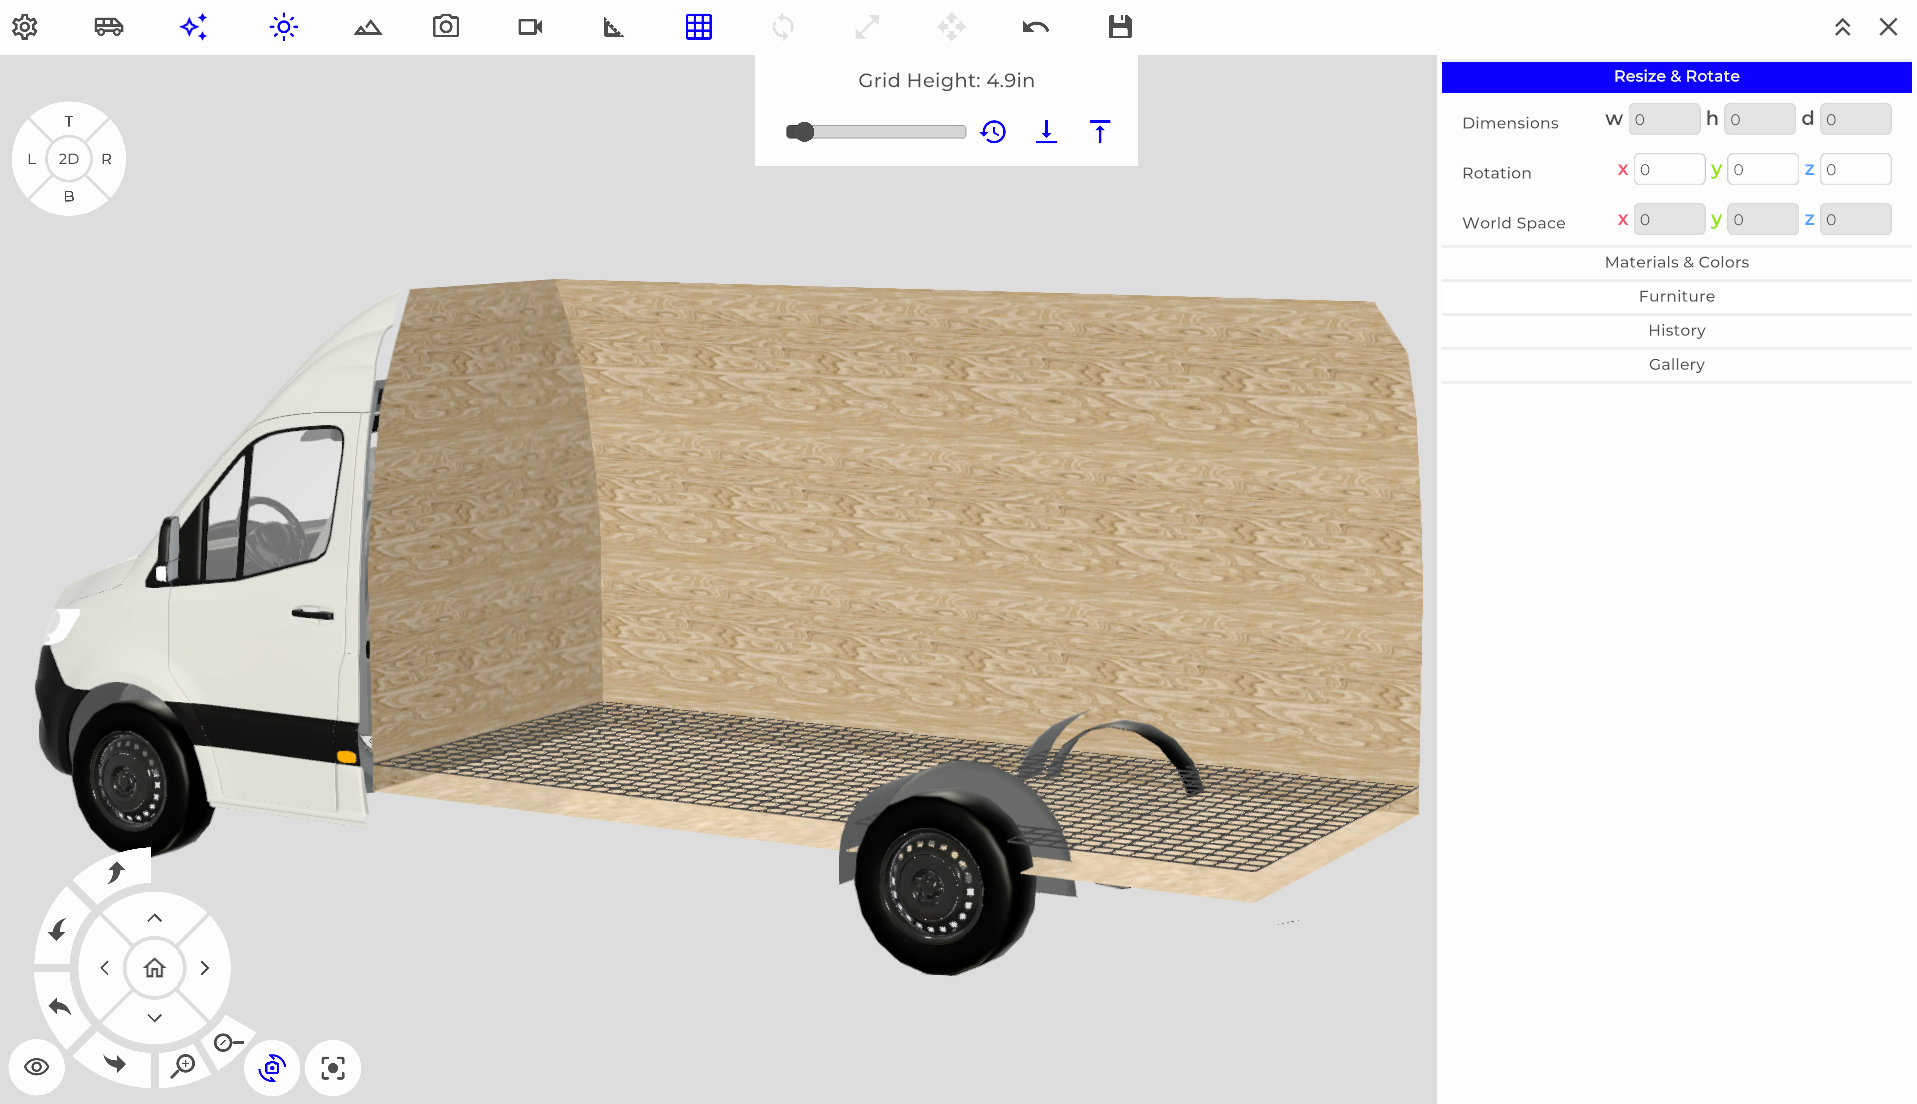Click the curved down-left arrow on navigation wheel
1917x1104 pixels.
coord(58,930)
